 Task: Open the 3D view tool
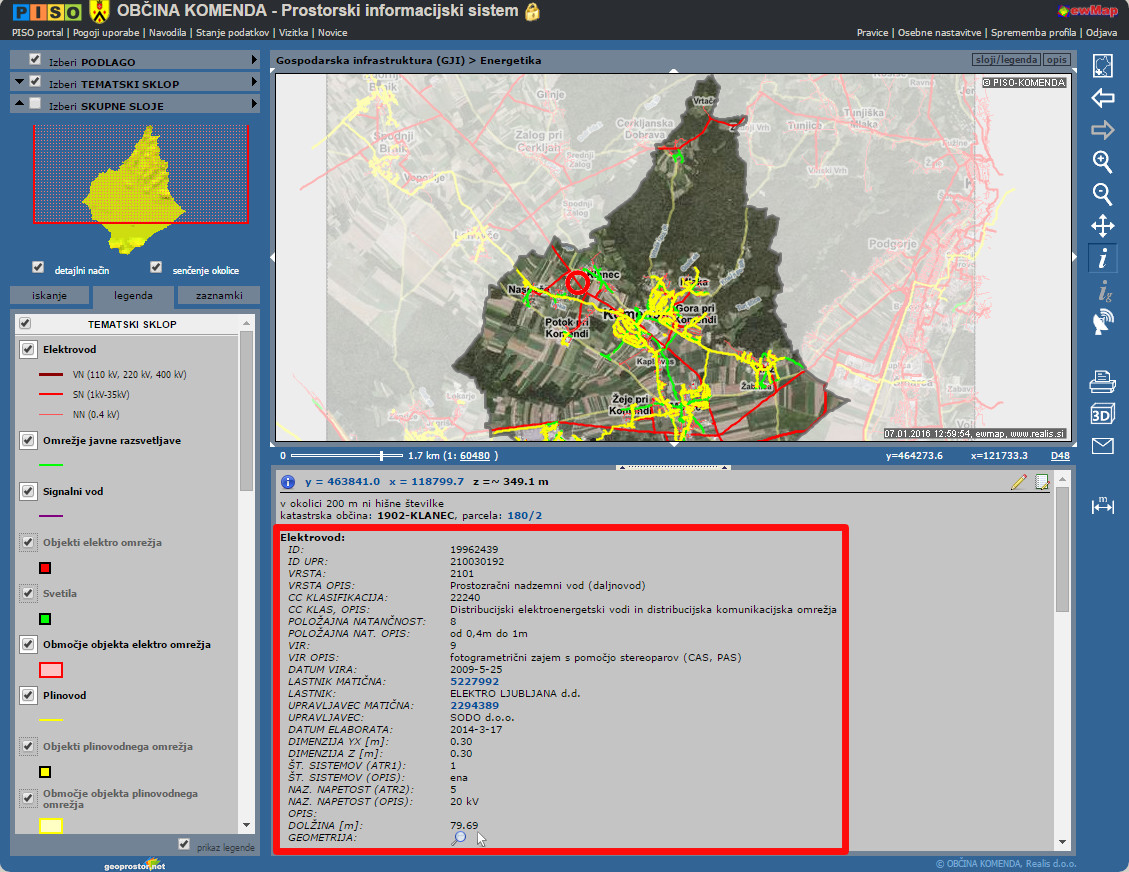[x=1102, y=414]
